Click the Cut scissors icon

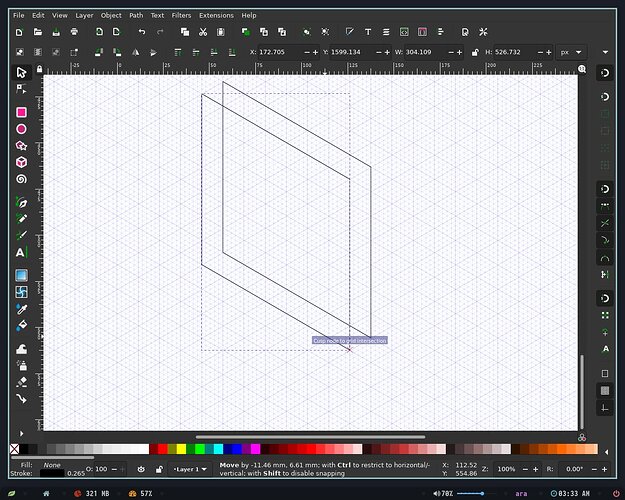coord(203,32)
